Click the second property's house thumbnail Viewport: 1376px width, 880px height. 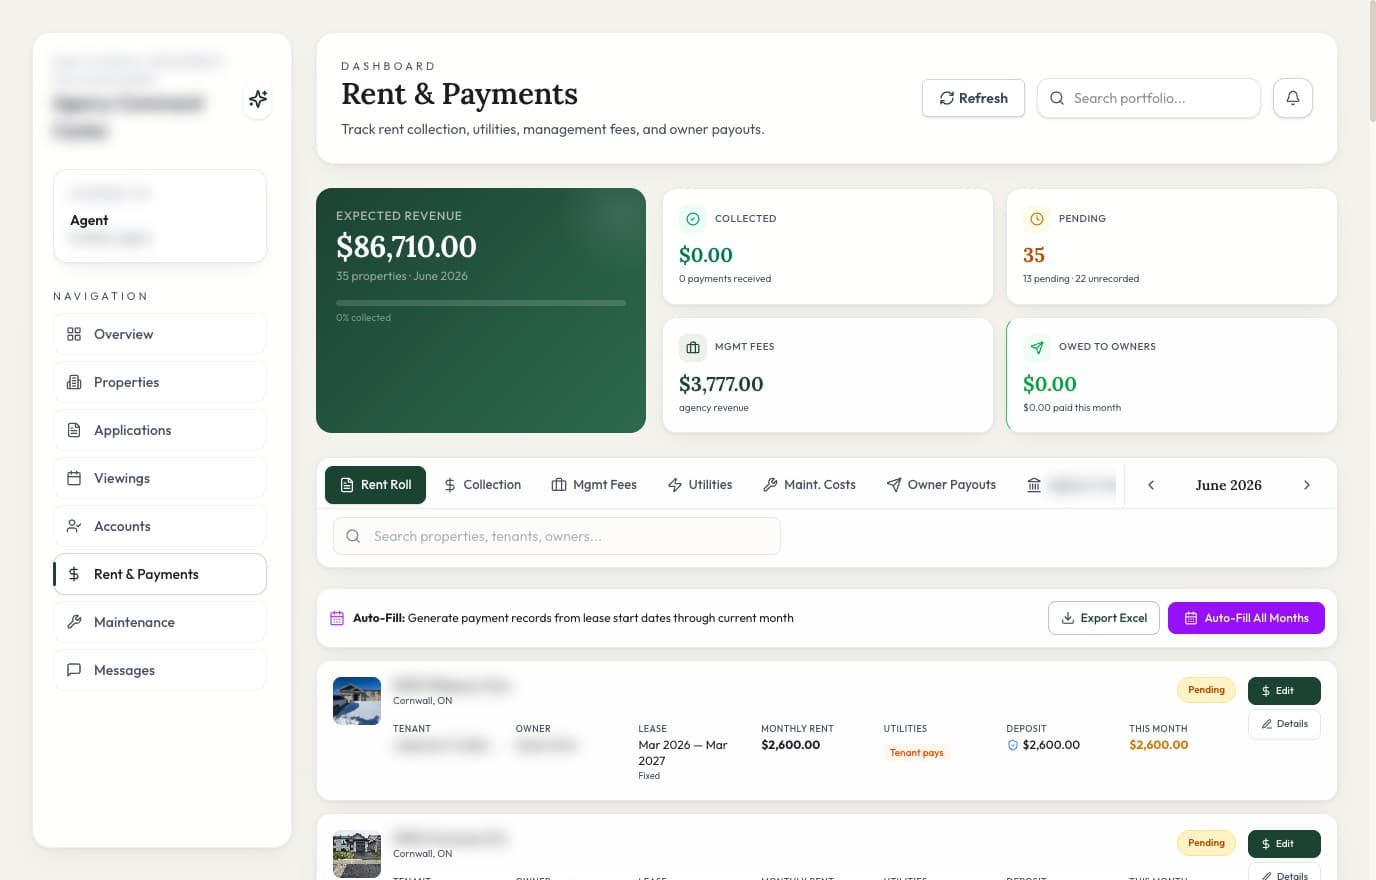[x=357, y=855]
